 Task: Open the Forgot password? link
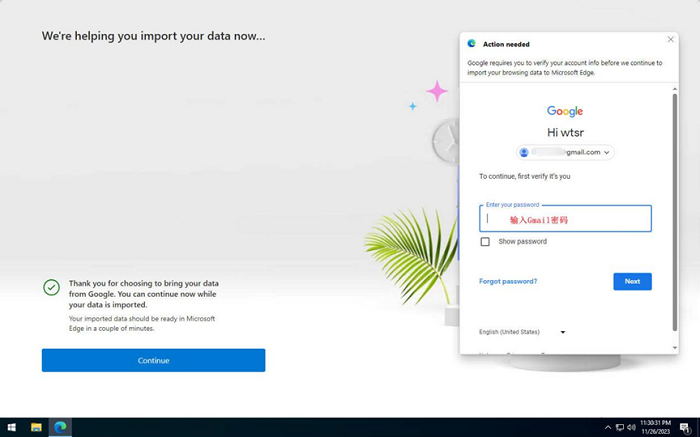pos(508,281)
